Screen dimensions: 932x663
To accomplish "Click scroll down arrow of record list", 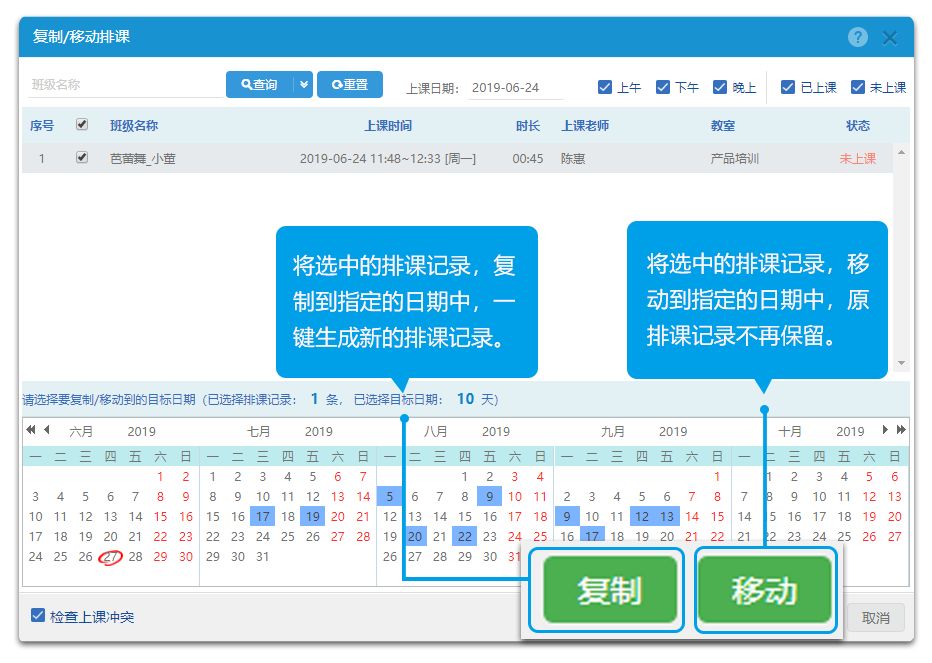I will tap(902, 363).
